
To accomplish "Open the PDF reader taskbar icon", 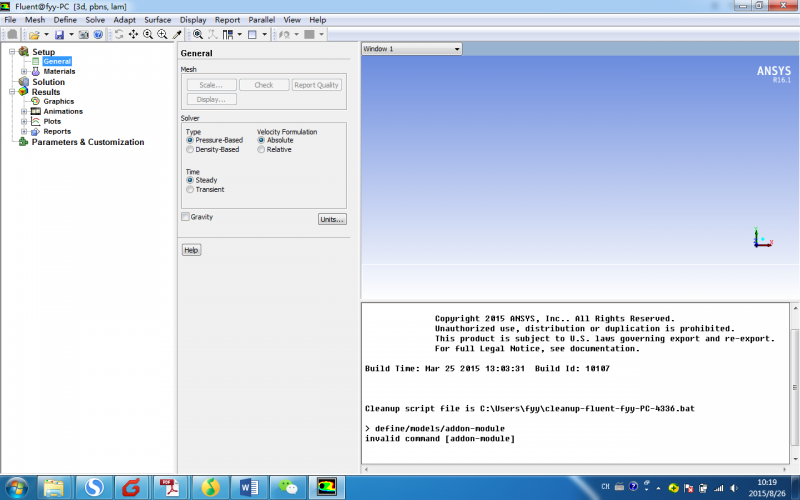I will (170, 488).
